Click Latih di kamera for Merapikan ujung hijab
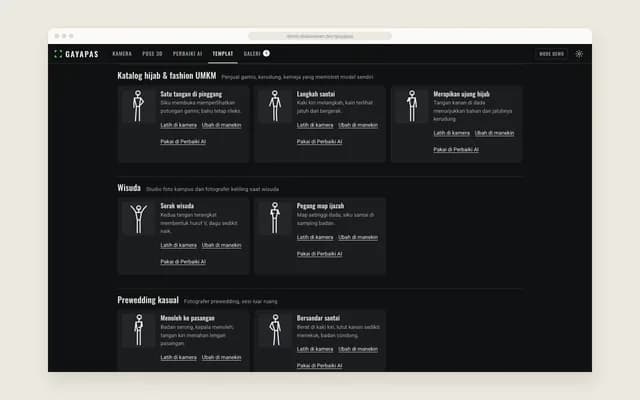 [x=451, y=133]
